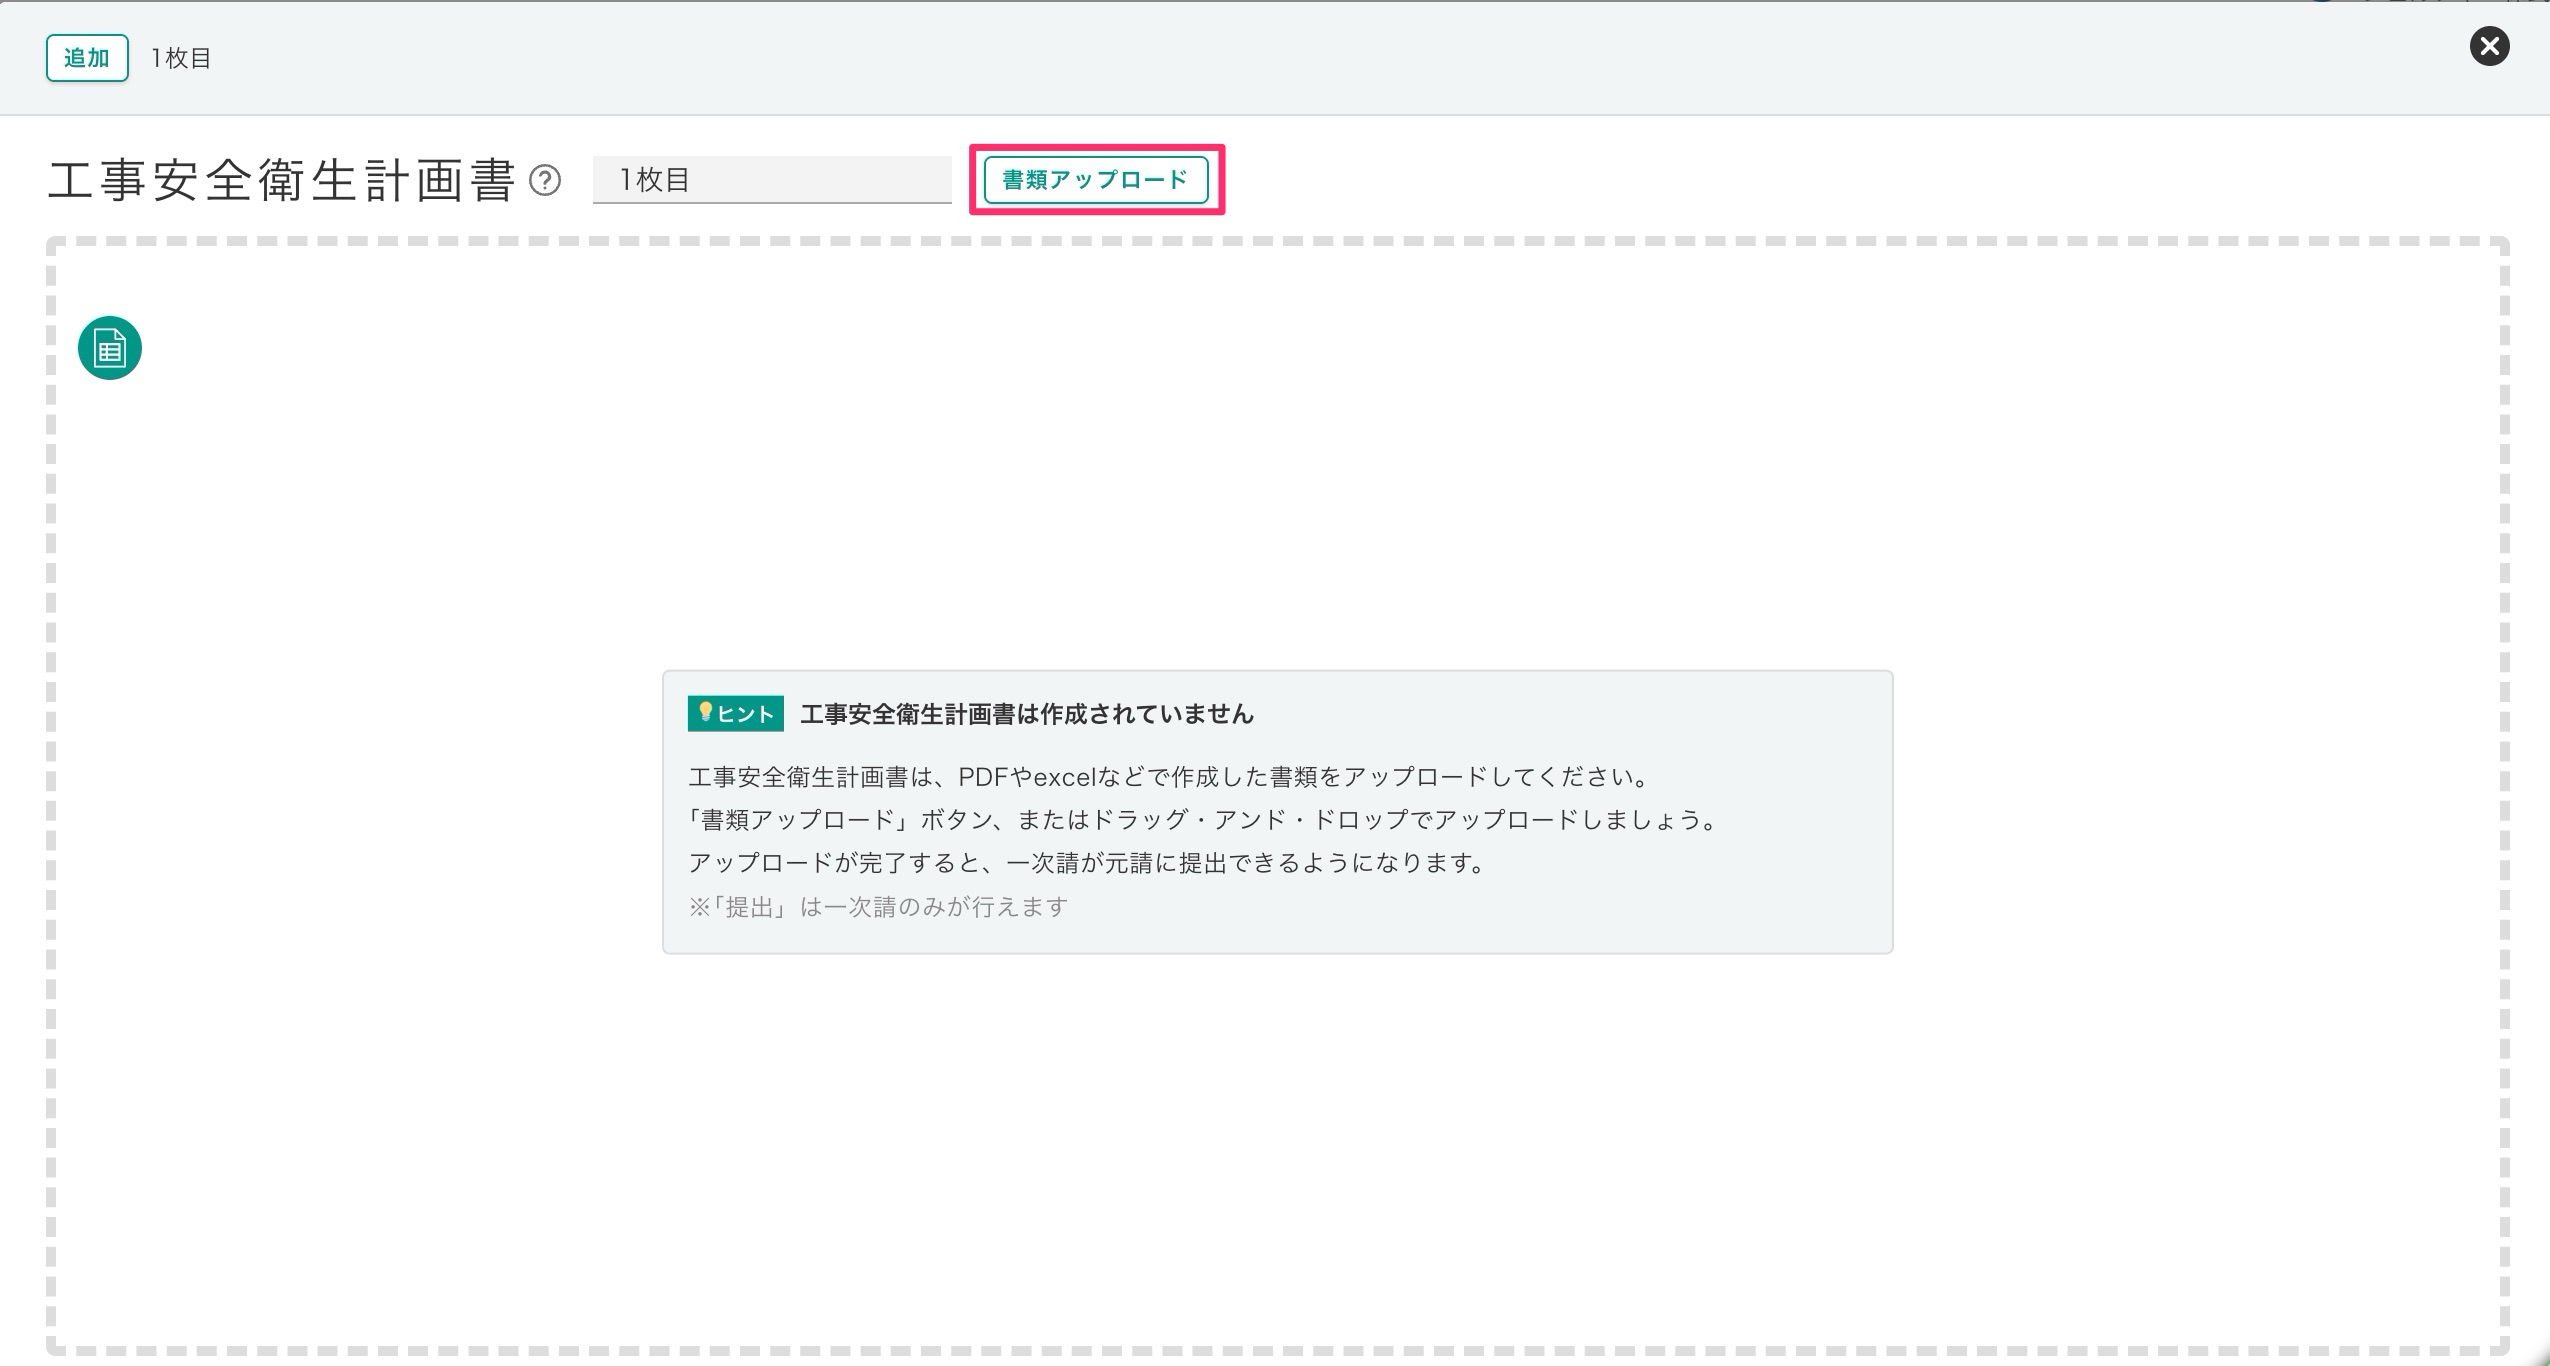Click the 工事安全衛生計画書 page title
Image resolution: width=2550 pixels, height=1366 pixels.
[x=281, y=181]
